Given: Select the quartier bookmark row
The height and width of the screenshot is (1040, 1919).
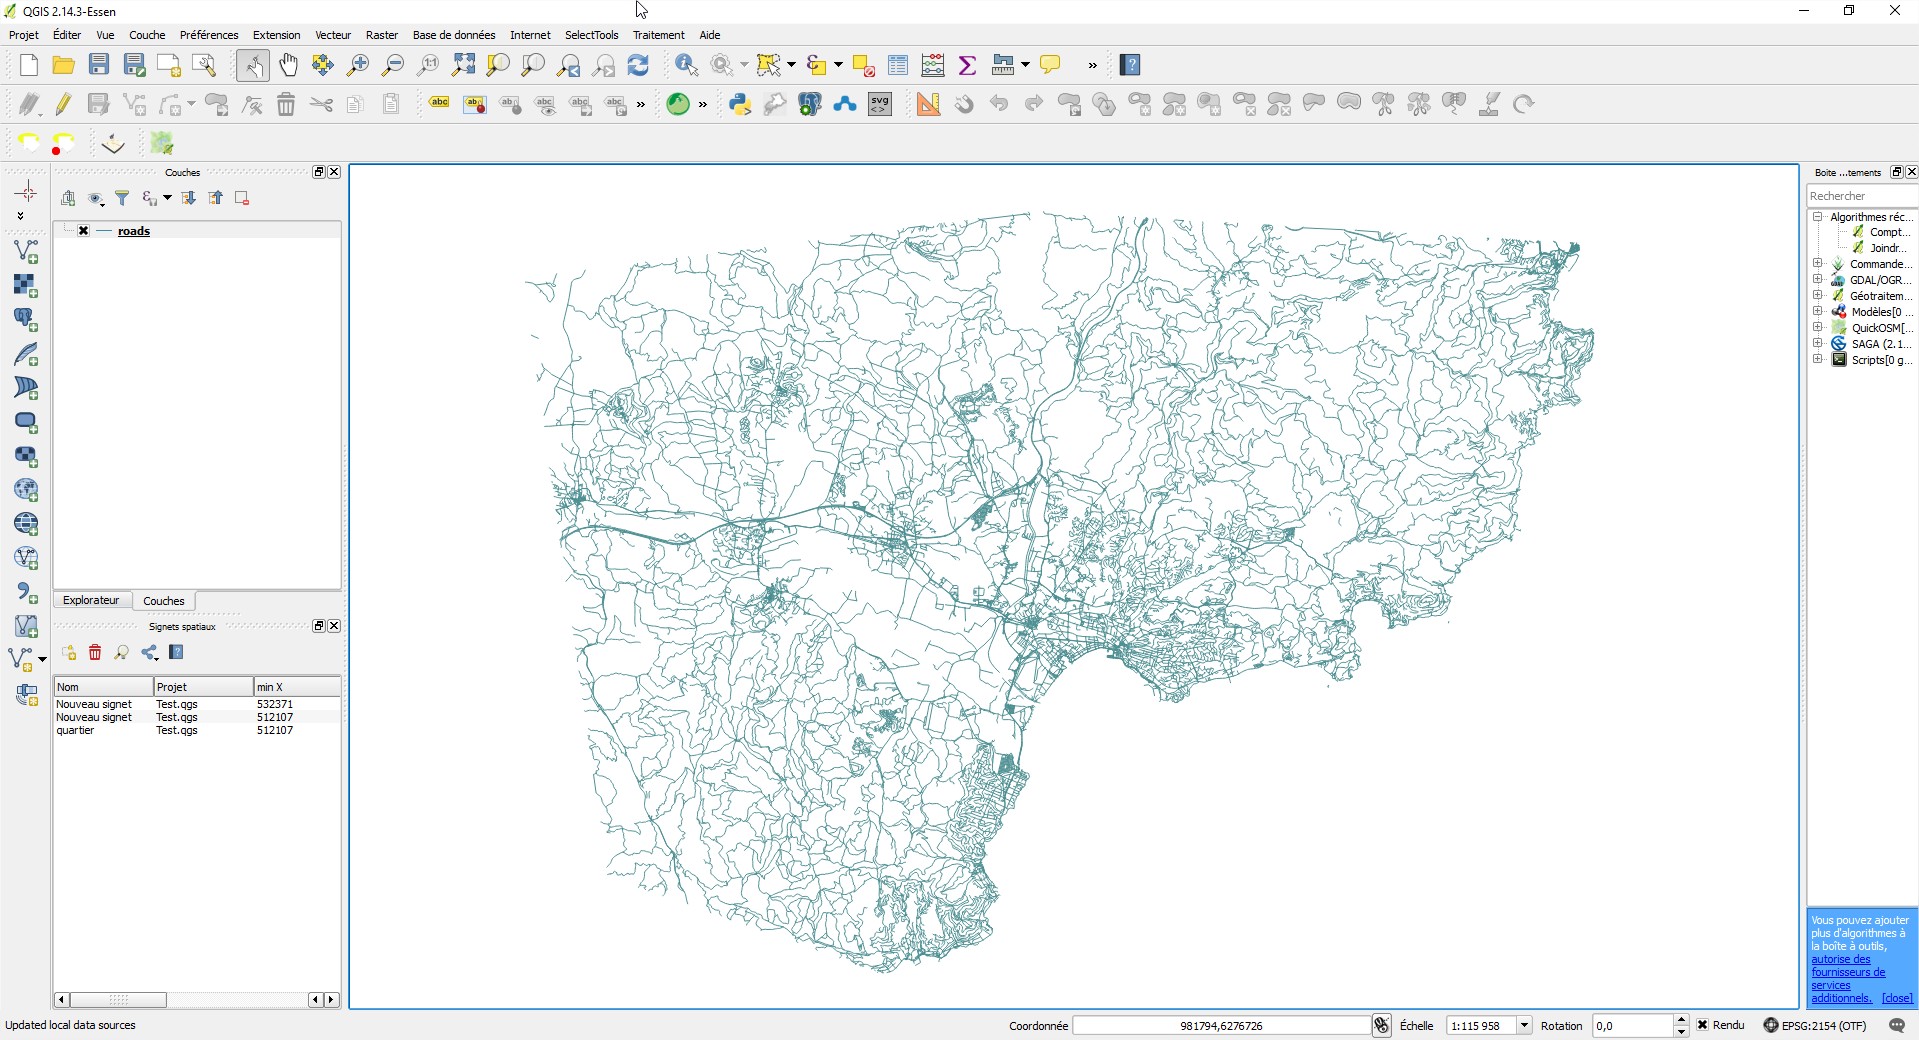Looking at the screenshot, I should pyautogui.click(x=197, y=731).
